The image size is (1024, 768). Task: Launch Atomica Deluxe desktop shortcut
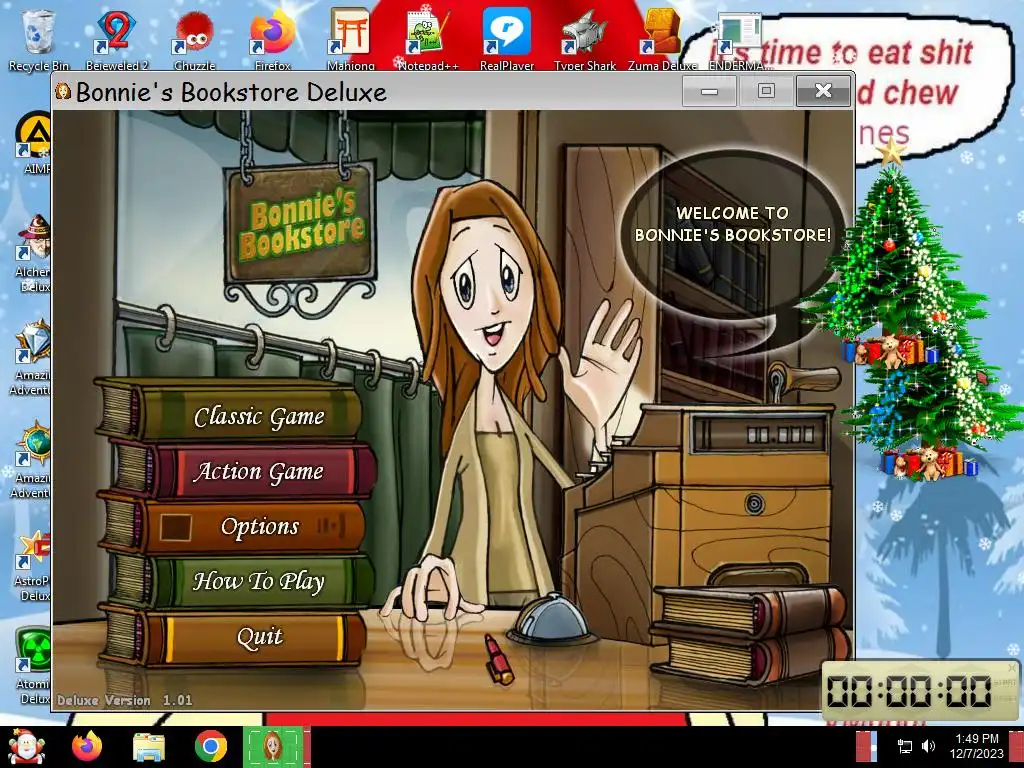click(33, 666)
